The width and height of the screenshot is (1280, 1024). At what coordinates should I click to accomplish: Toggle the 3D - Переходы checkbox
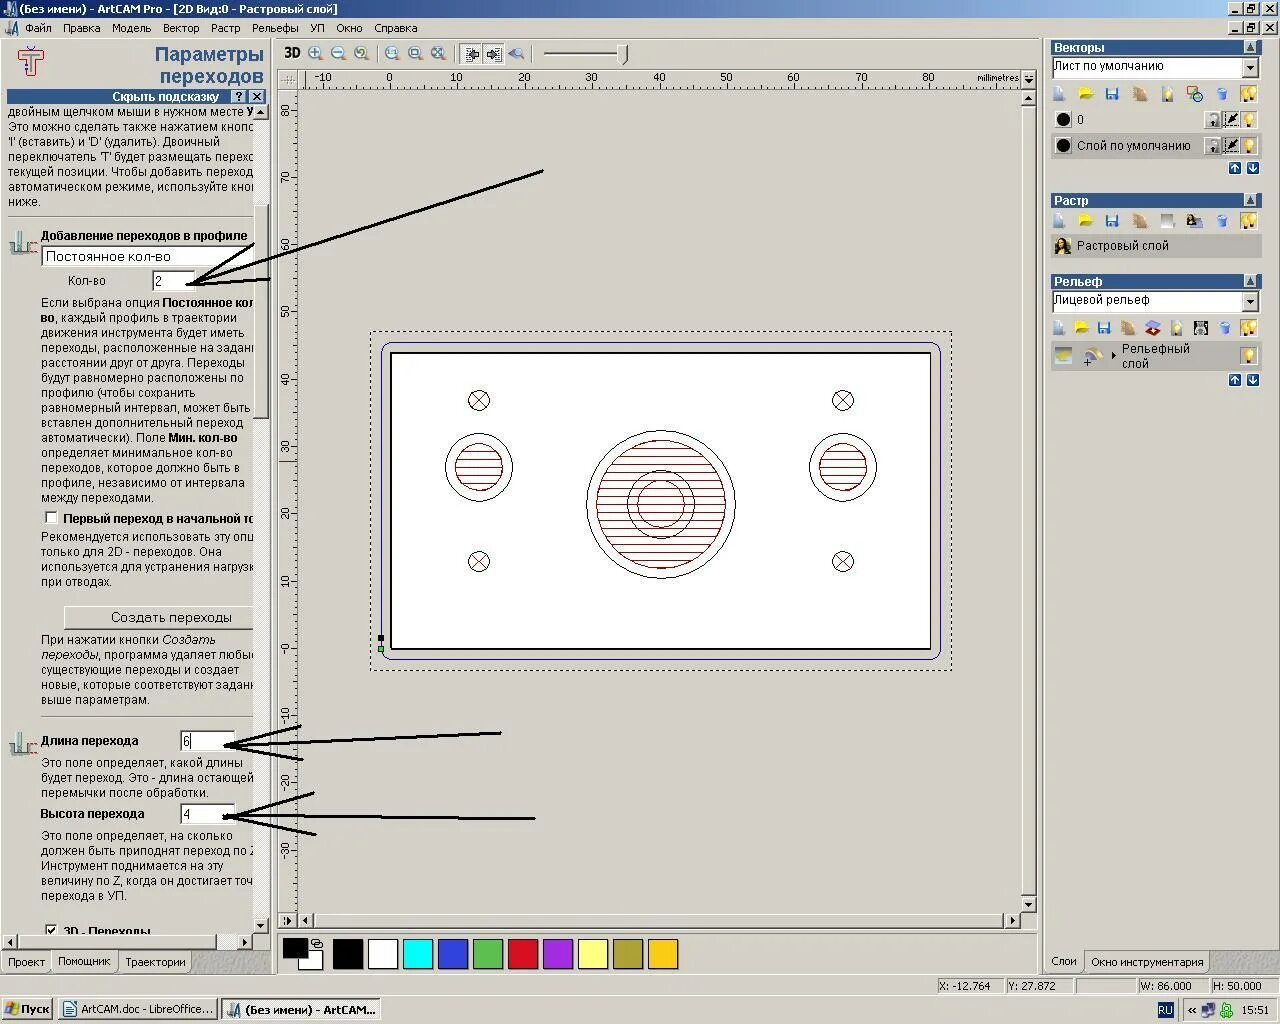point(51,931)
